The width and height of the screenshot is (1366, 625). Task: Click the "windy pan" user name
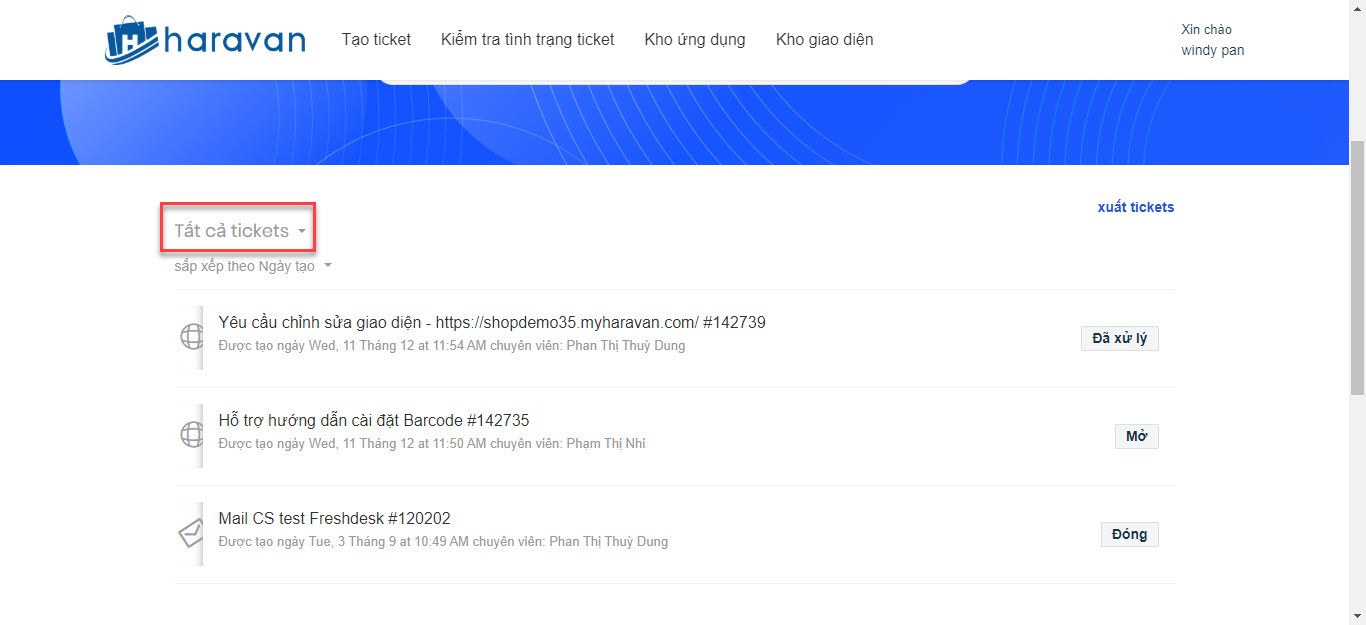point(1212,50)
